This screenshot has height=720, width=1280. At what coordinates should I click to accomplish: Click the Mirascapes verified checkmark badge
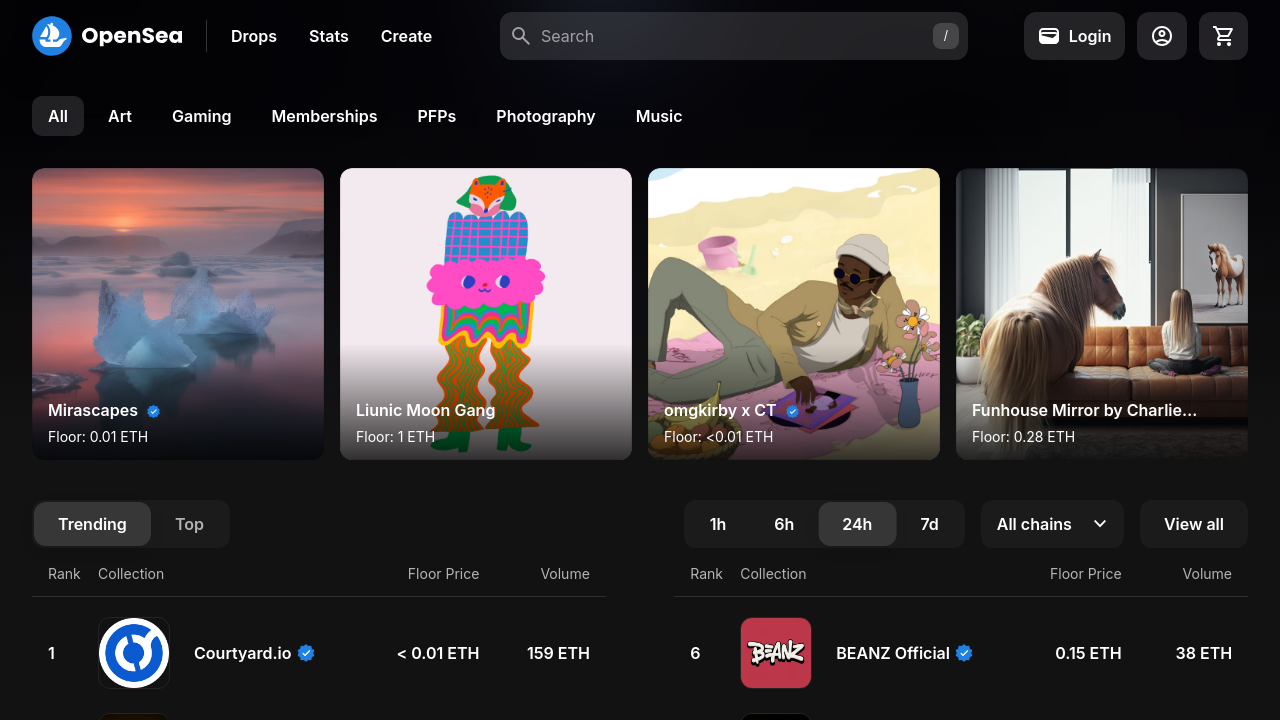pyautogui.click(x=154, y=411)
